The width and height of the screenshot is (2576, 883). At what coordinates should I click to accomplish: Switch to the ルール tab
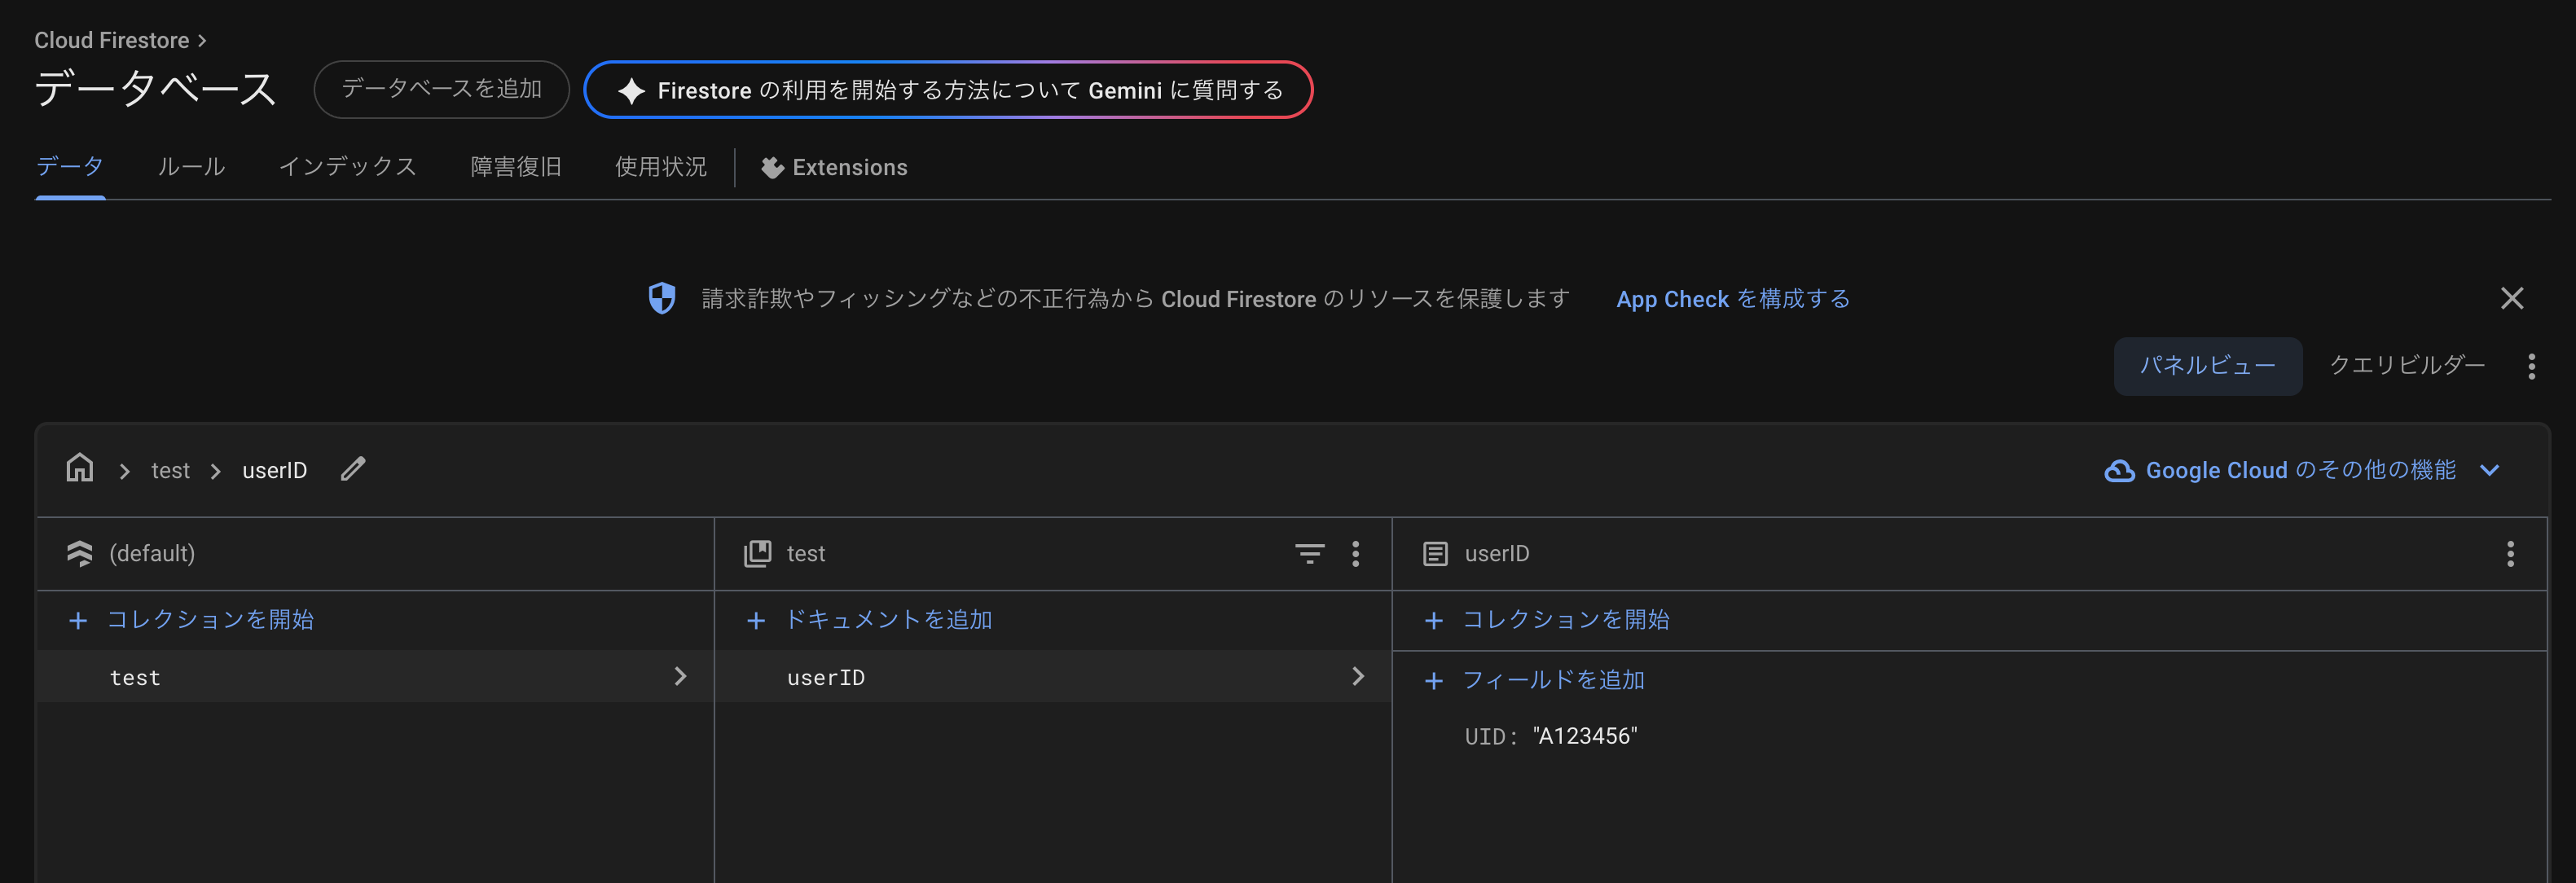(x=191, y=166)
